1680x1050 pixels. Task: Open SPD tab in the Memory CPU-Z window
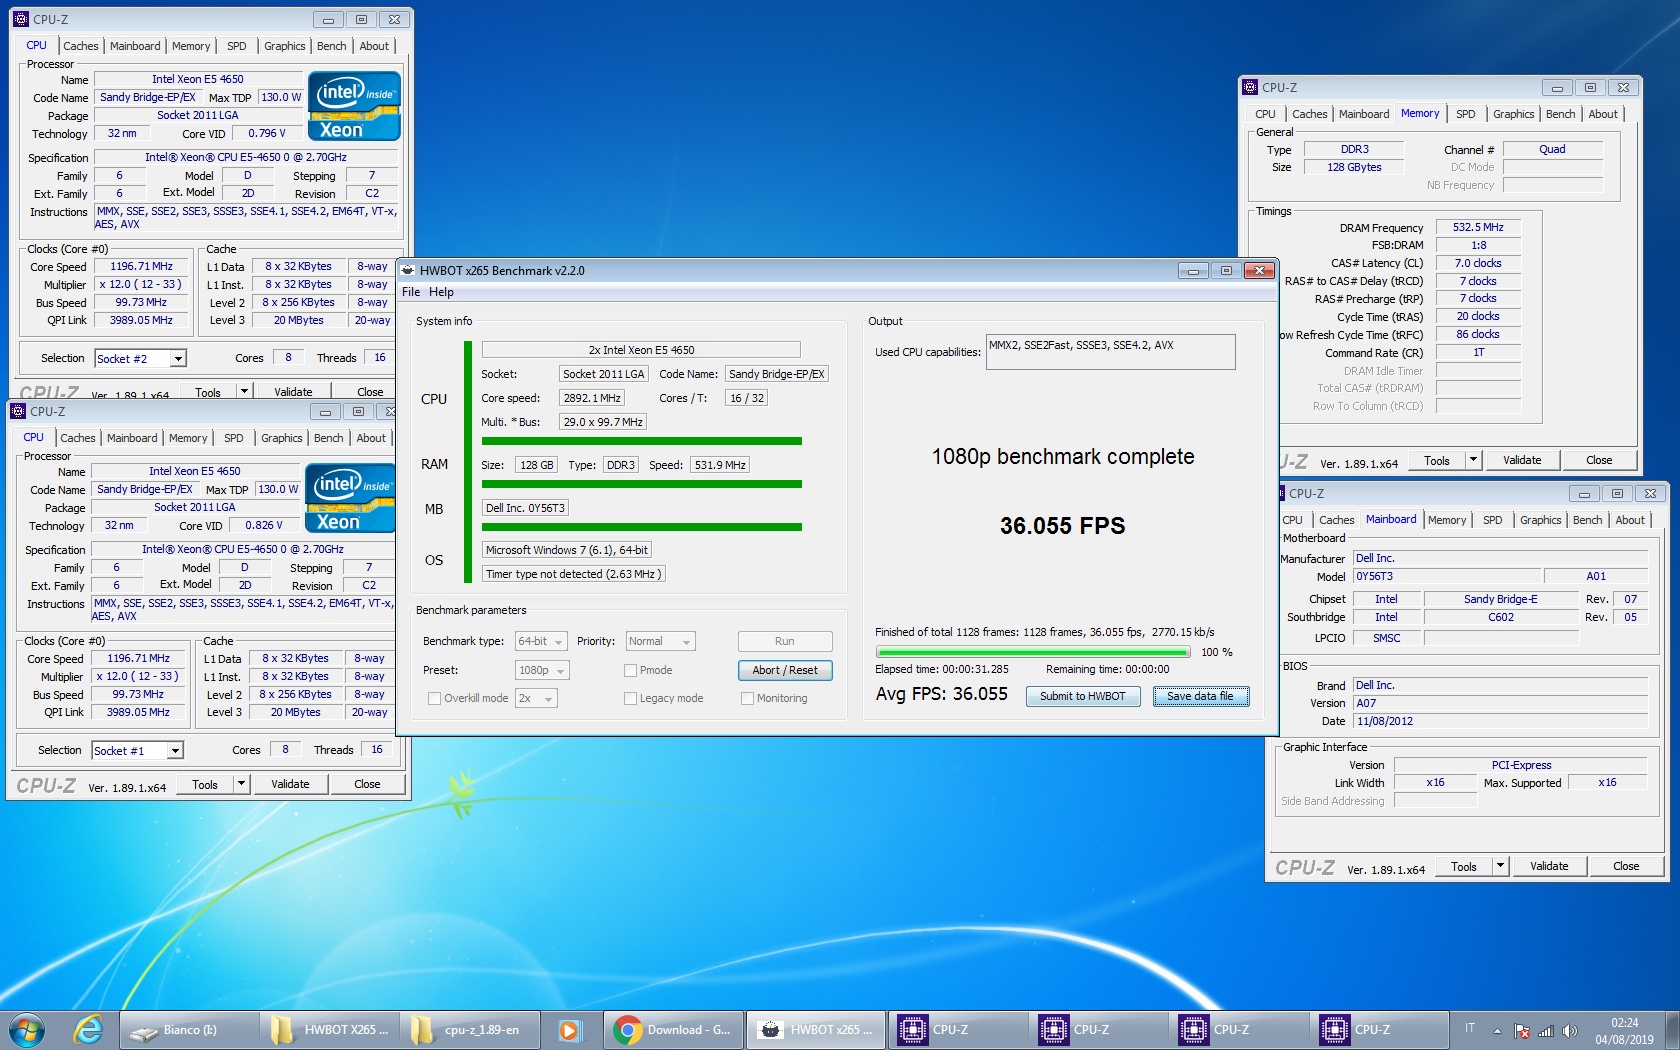coord(1466,114)
